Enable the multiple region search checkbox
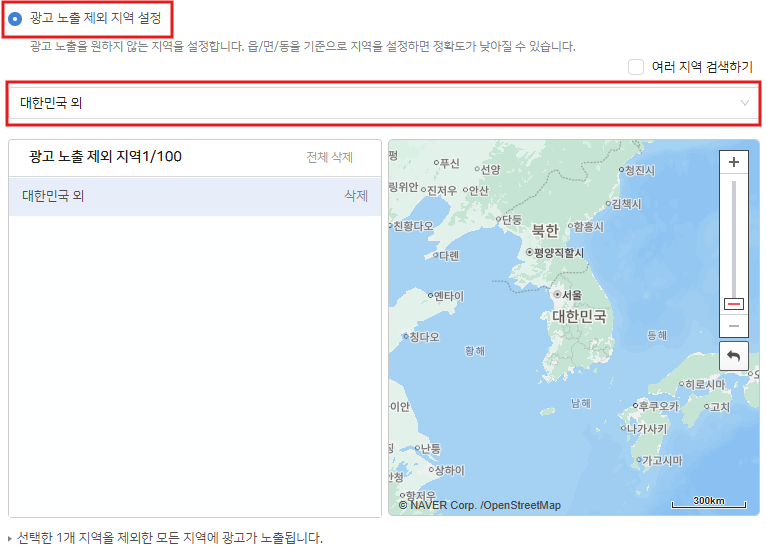This screenshot has height=549, width=766. pyautogui.click(x=636, y=67)
